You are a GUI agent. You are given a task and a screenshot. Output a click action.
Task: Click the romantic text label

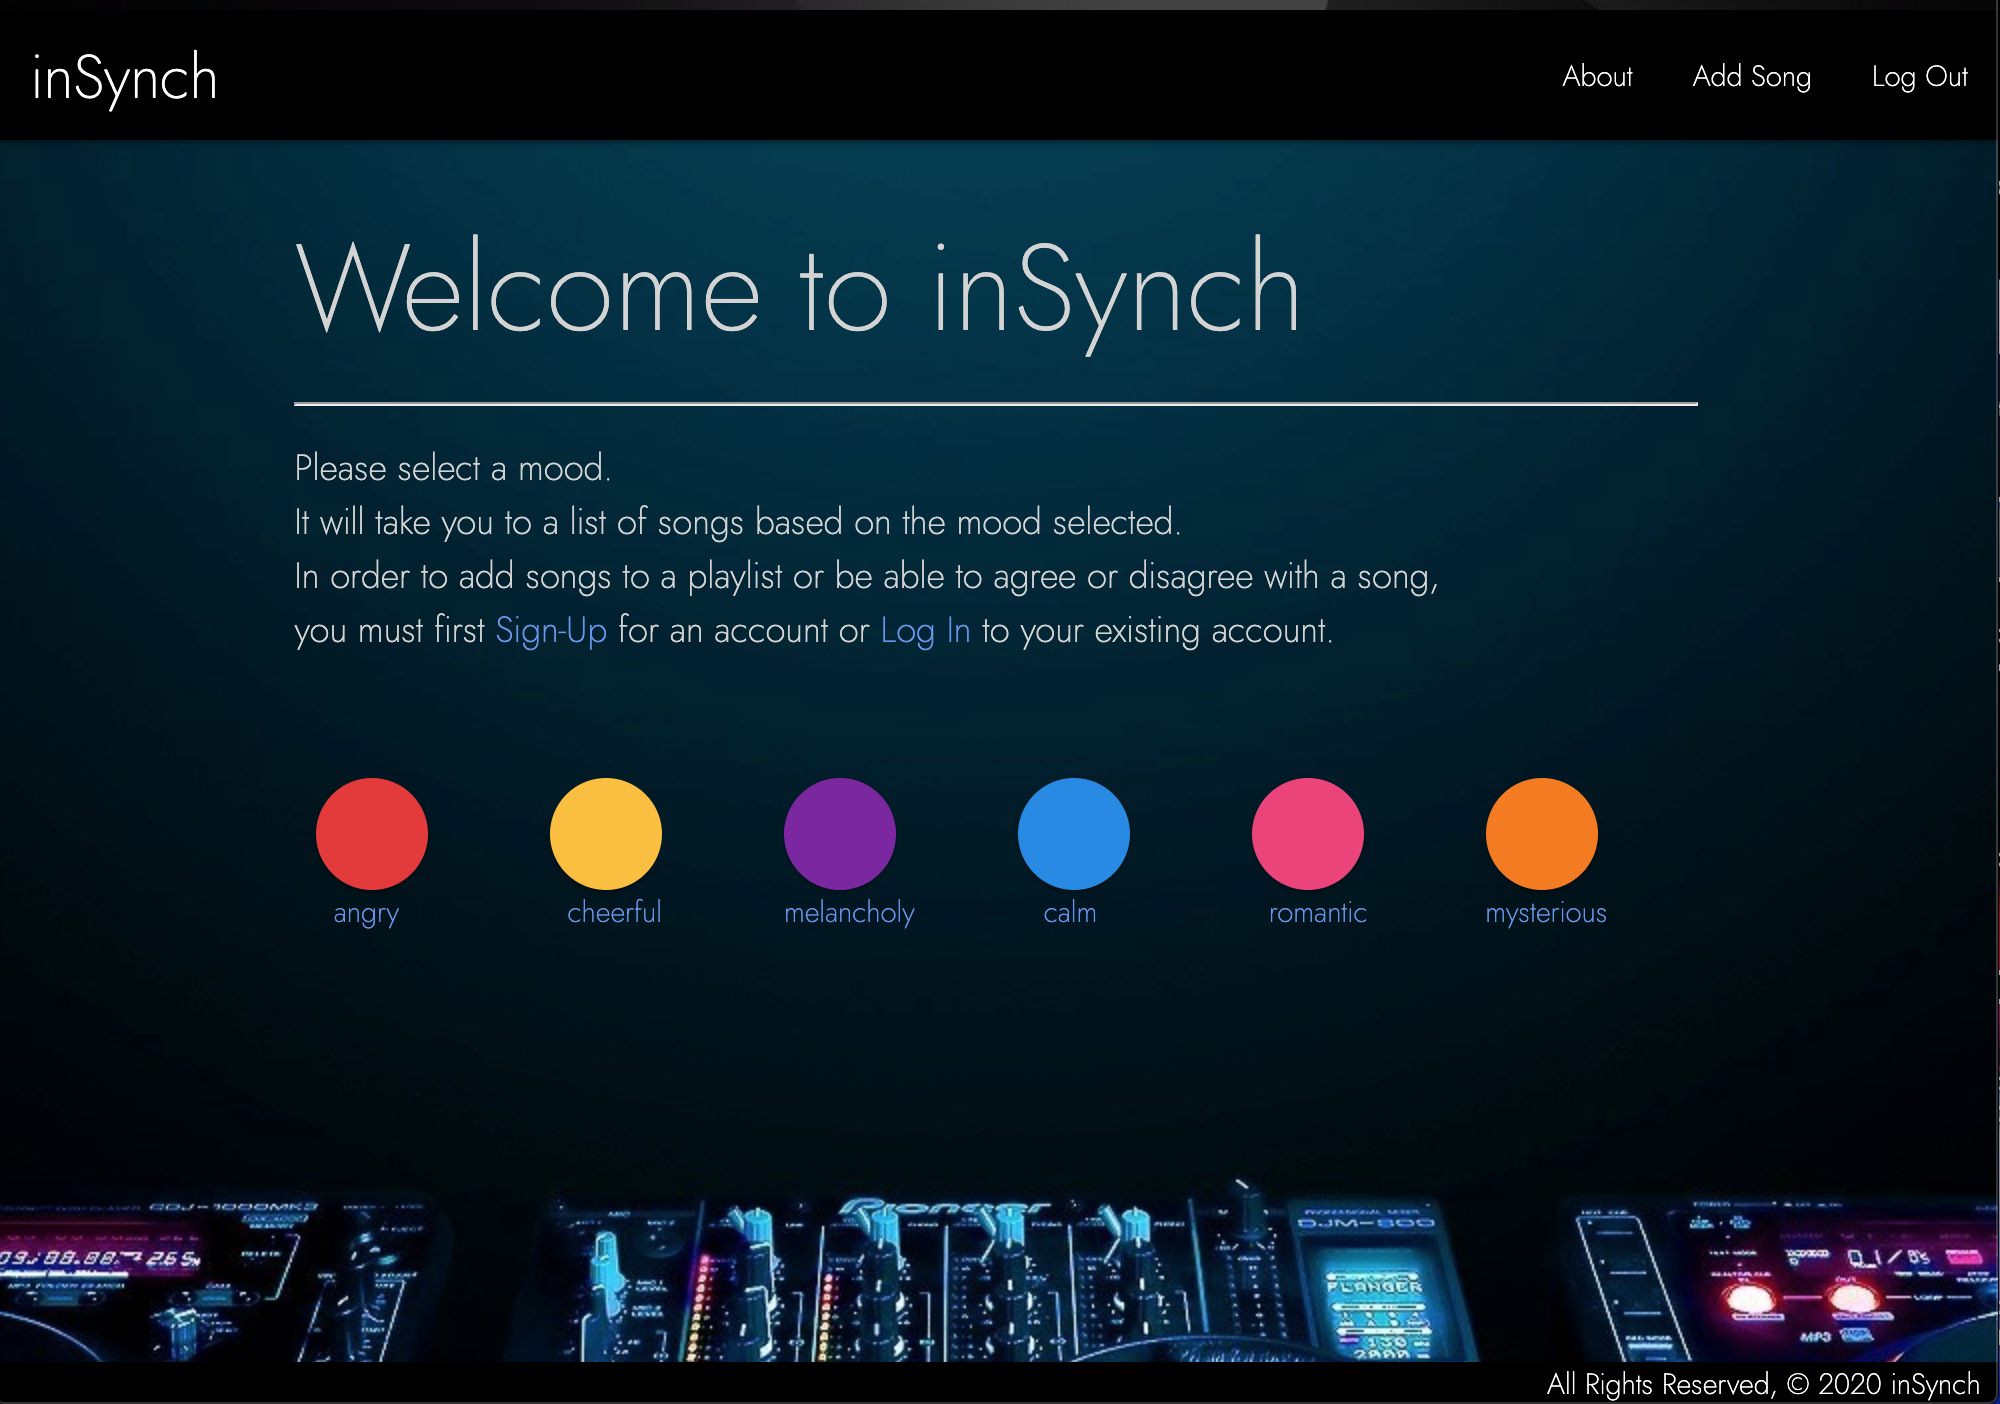1317,912
